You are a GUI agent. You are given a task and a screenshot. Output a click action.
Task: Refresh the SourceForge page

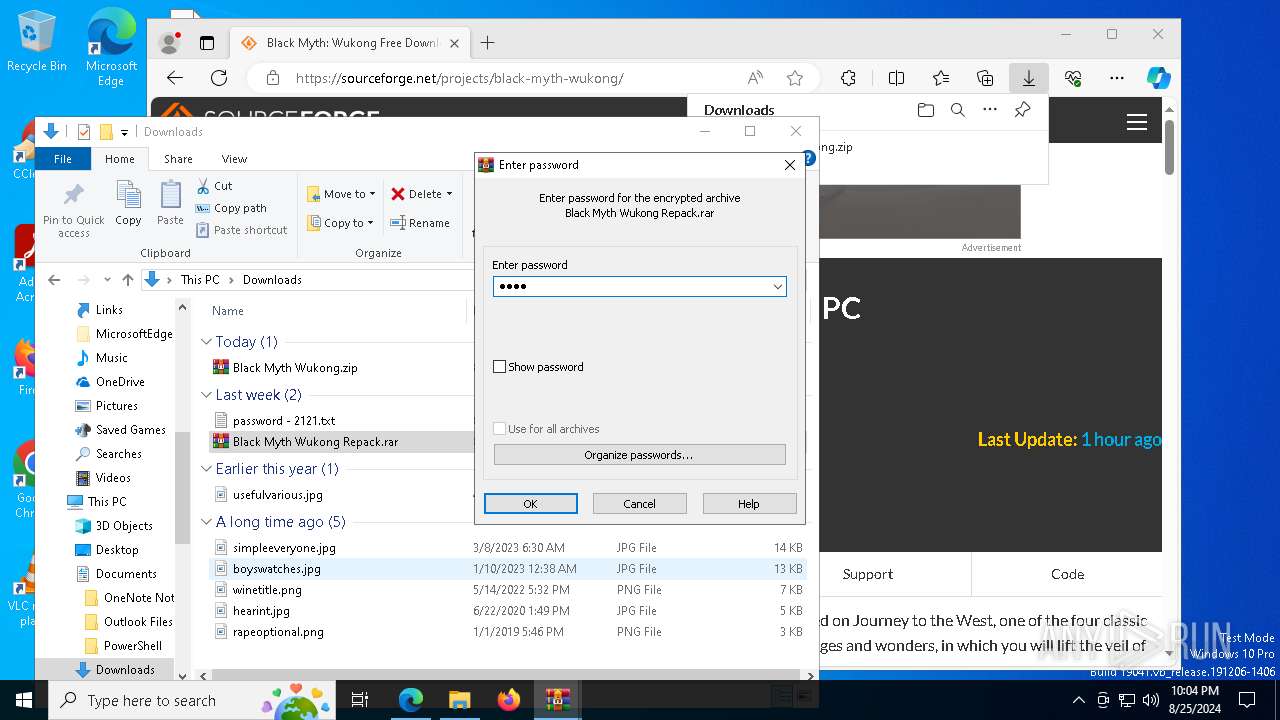(219, 78)
